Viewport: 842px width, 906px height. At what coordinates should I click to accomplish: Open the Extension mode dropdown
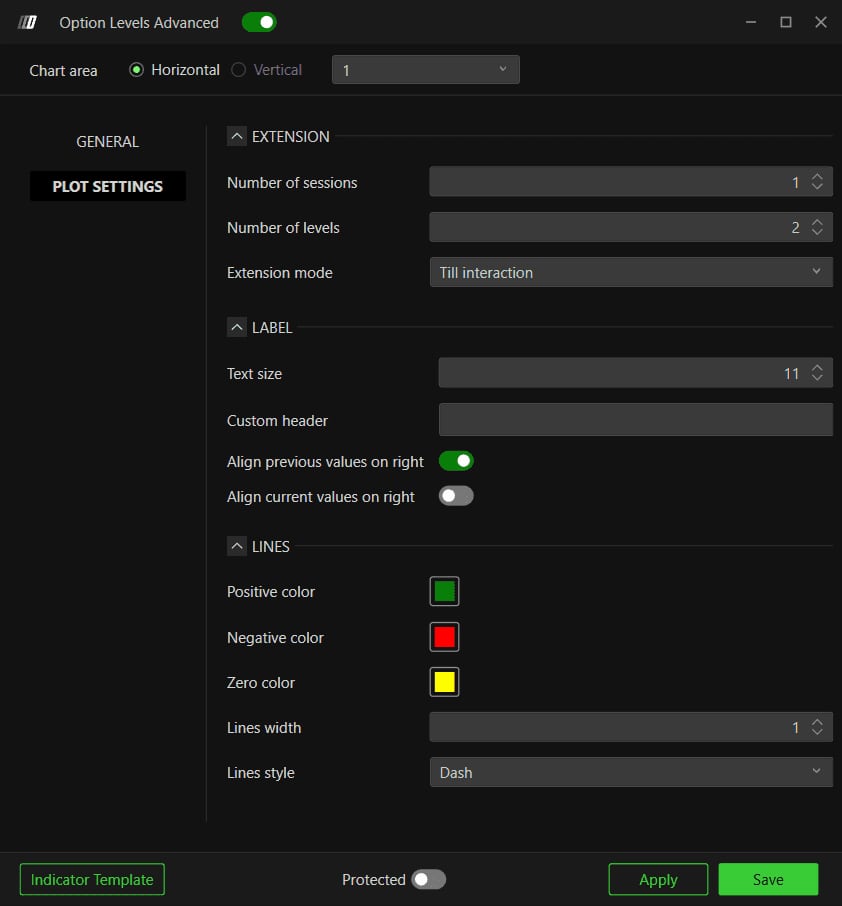pos(631,272)
